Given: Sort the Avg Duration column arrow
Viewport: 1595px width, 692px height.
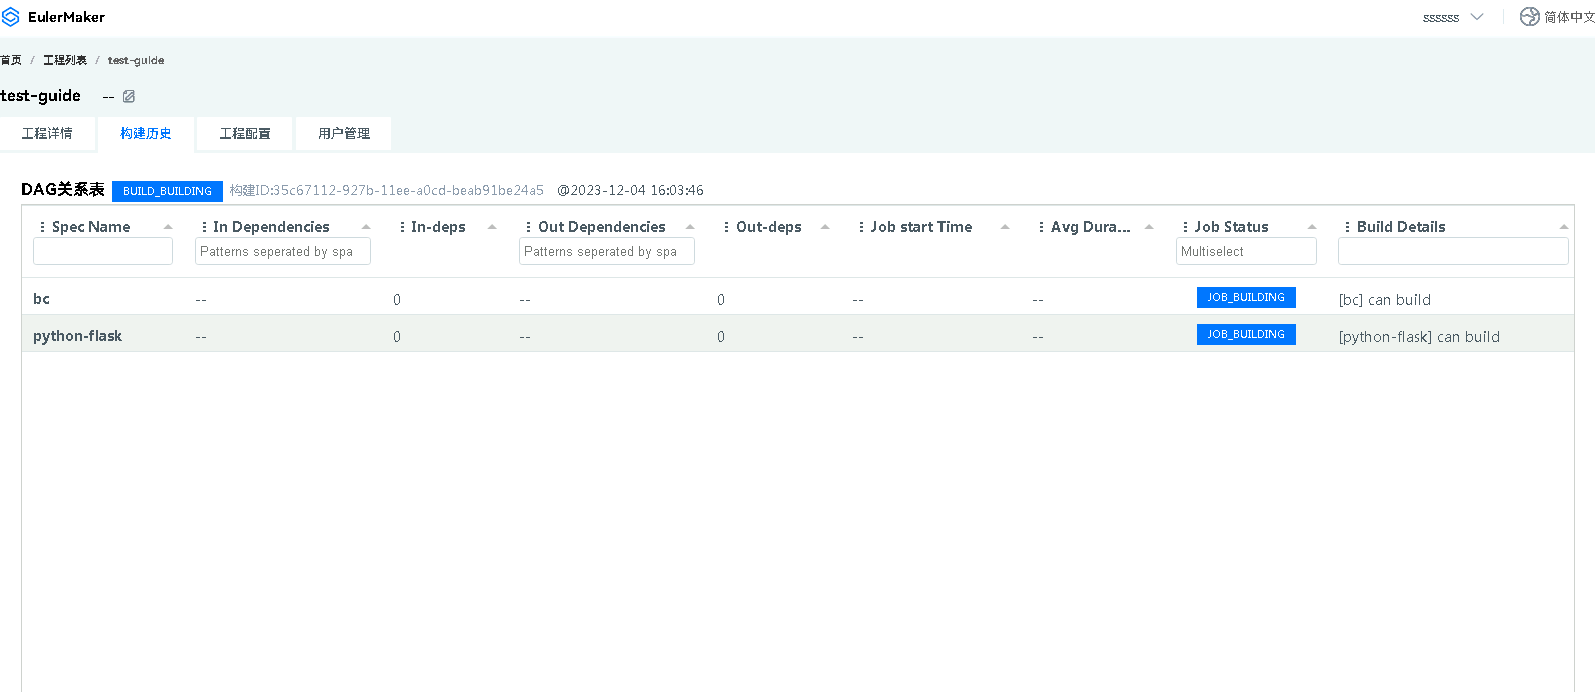Looking at the screenshot, I should [x=1149, y=227].
